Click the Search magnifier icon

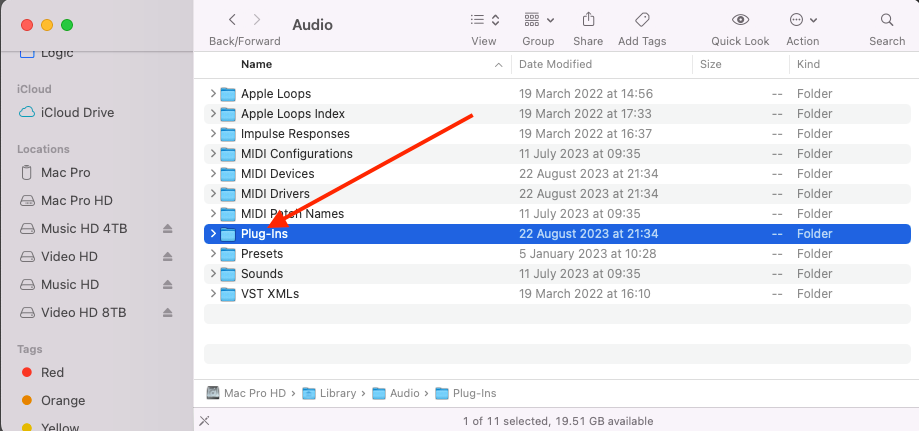(887, 20)
